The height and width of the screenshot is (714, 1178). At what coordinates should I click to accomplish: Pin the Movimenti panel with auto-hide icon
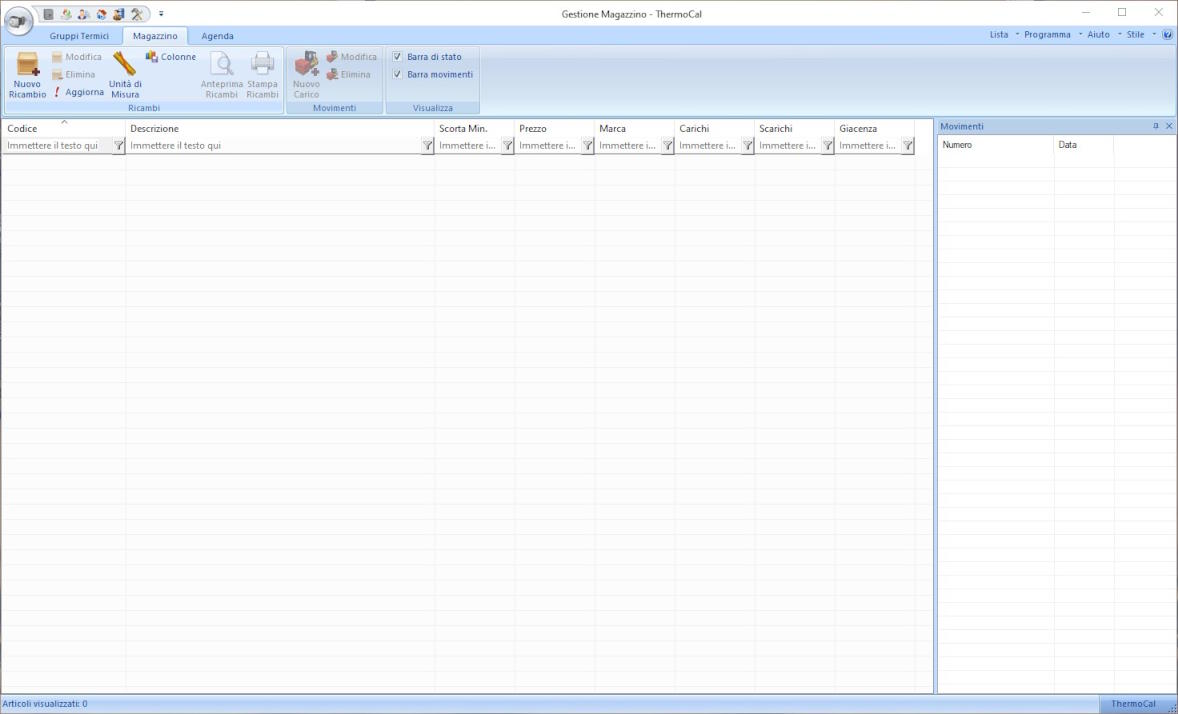(x=1156, y=126)
